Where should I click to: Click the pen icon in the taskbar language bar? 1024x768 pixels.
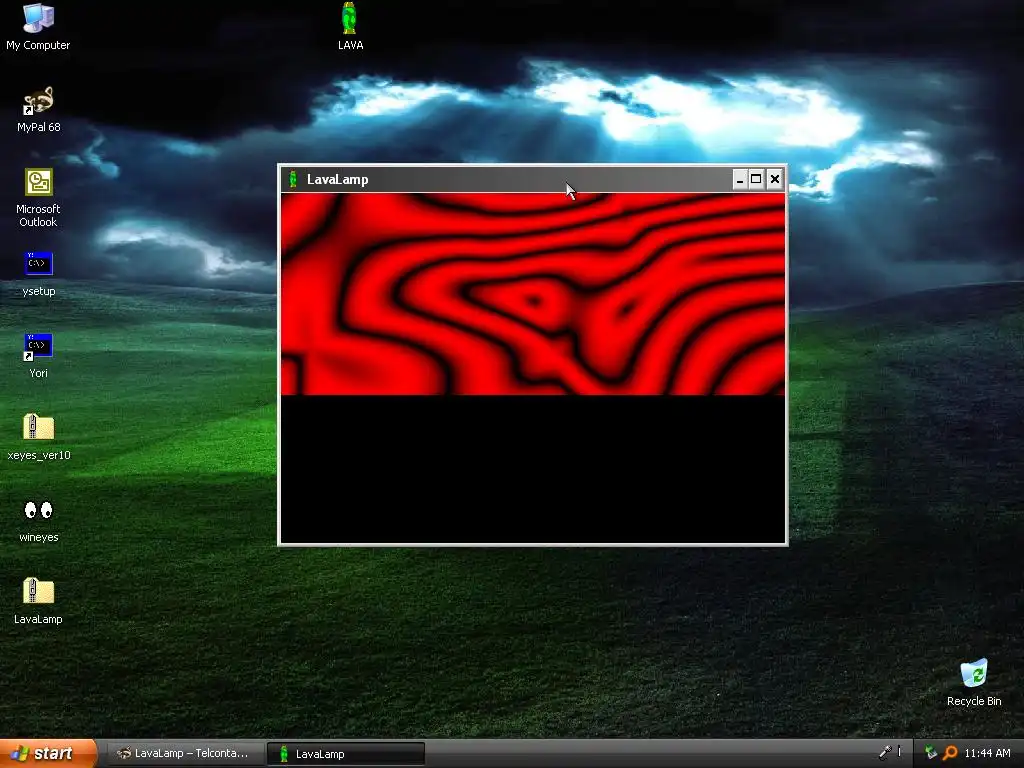[885, 752]
